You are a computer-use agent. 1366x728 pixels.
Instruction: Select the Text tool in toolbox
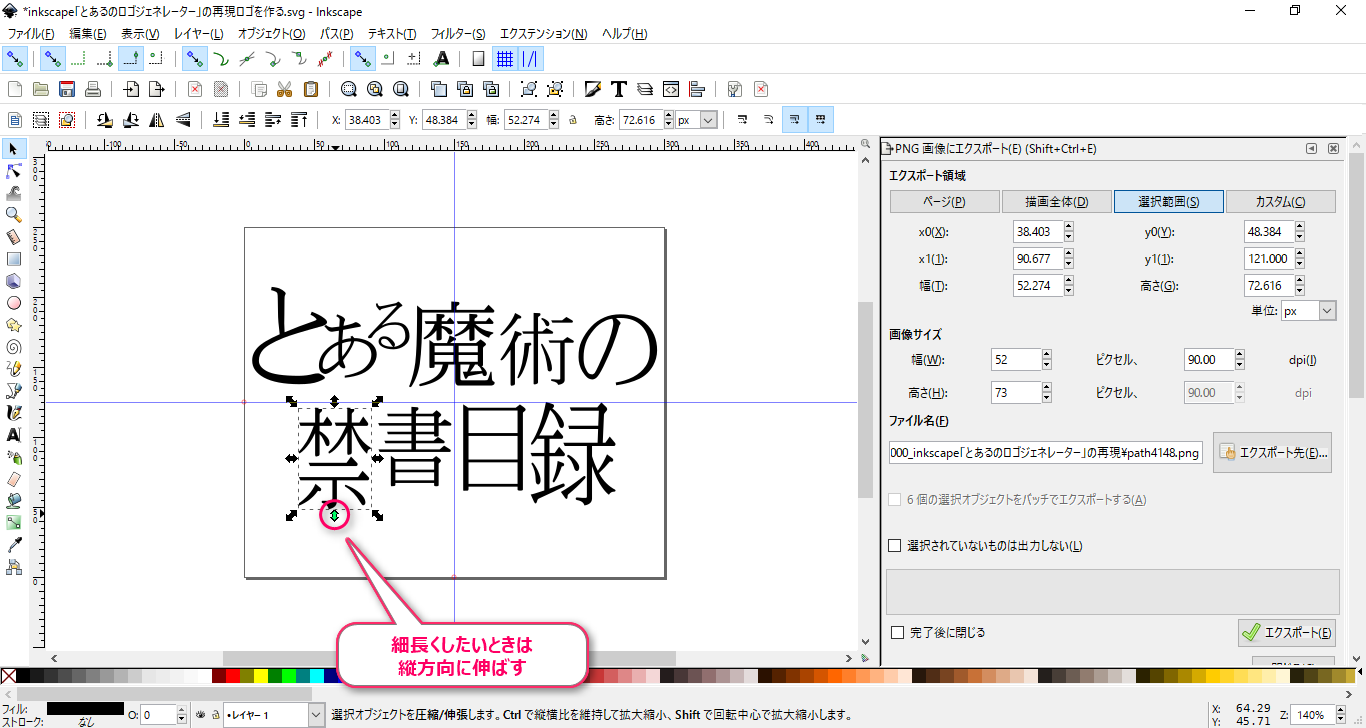(14, 435)
